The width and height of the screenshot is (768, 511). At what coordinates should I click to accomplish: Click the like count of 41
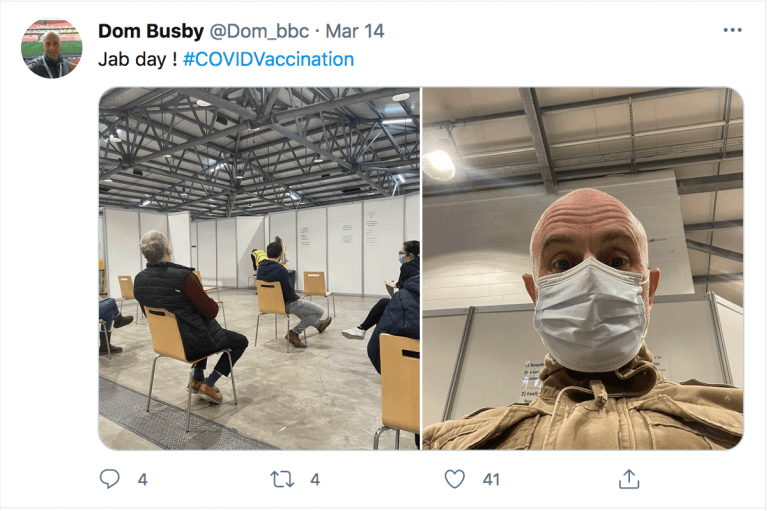pos(491,480)
